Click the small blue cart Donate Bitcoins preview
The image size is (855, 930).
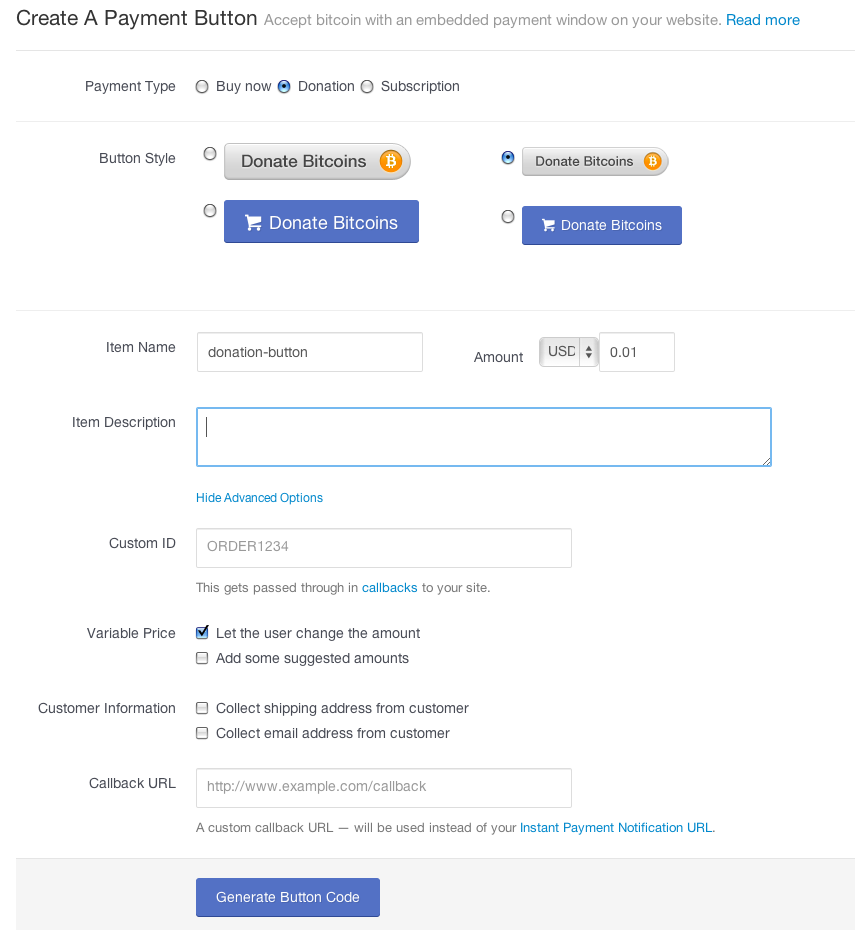[x=602, y=225]
